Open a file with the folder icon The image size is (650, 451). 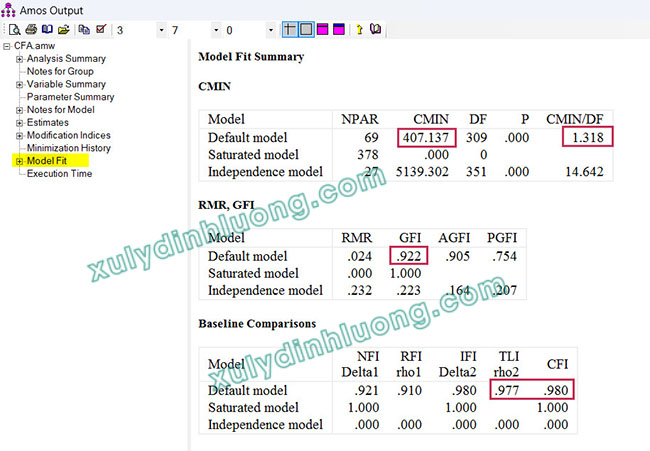point(63,30)
